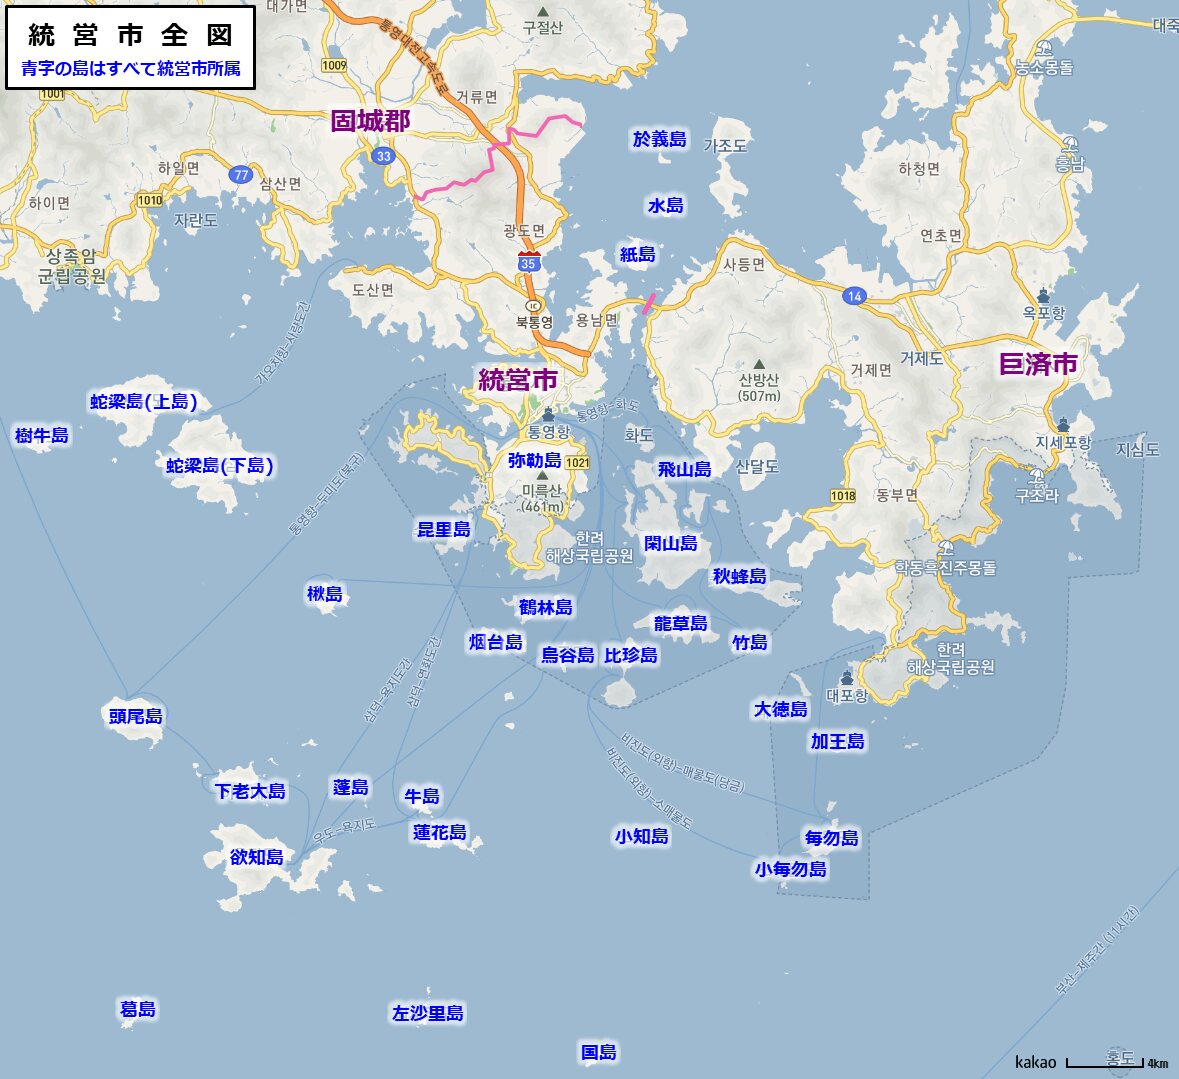The image size is (1179, 1079).
Task: Click the 4km scale bar
Action: click(1105, 1063)
